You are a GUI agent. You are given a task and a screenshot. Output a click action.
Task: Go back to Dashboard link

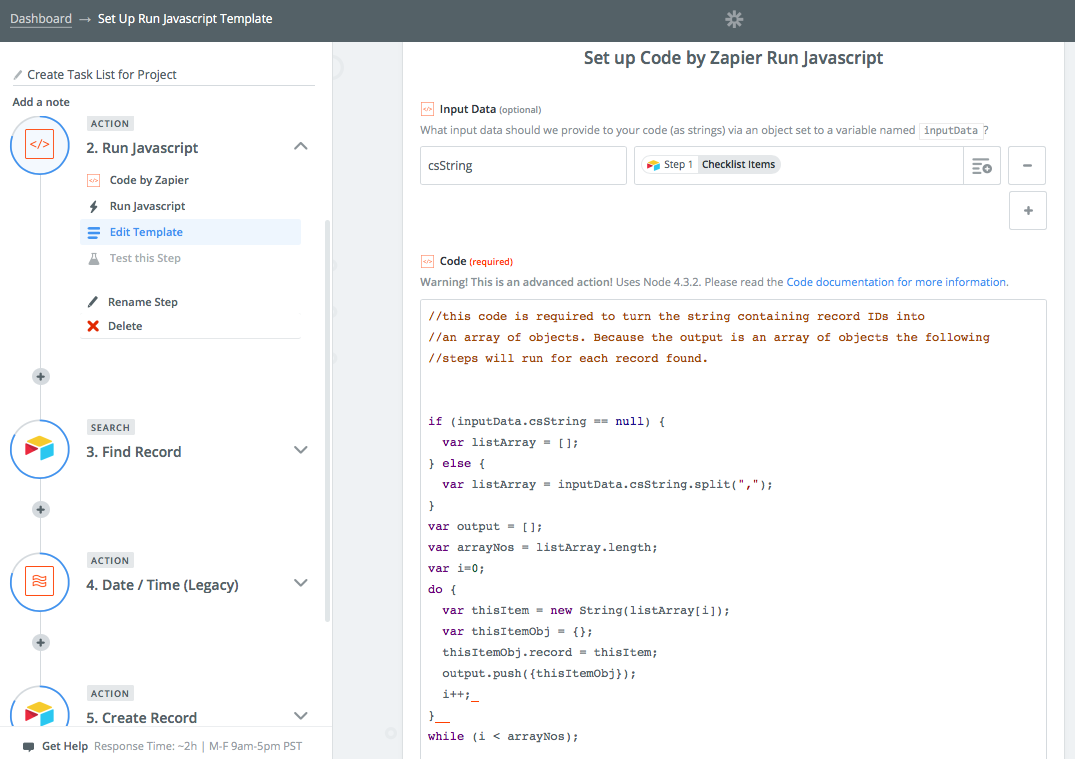pyautogui.click(x=40, y=19)
